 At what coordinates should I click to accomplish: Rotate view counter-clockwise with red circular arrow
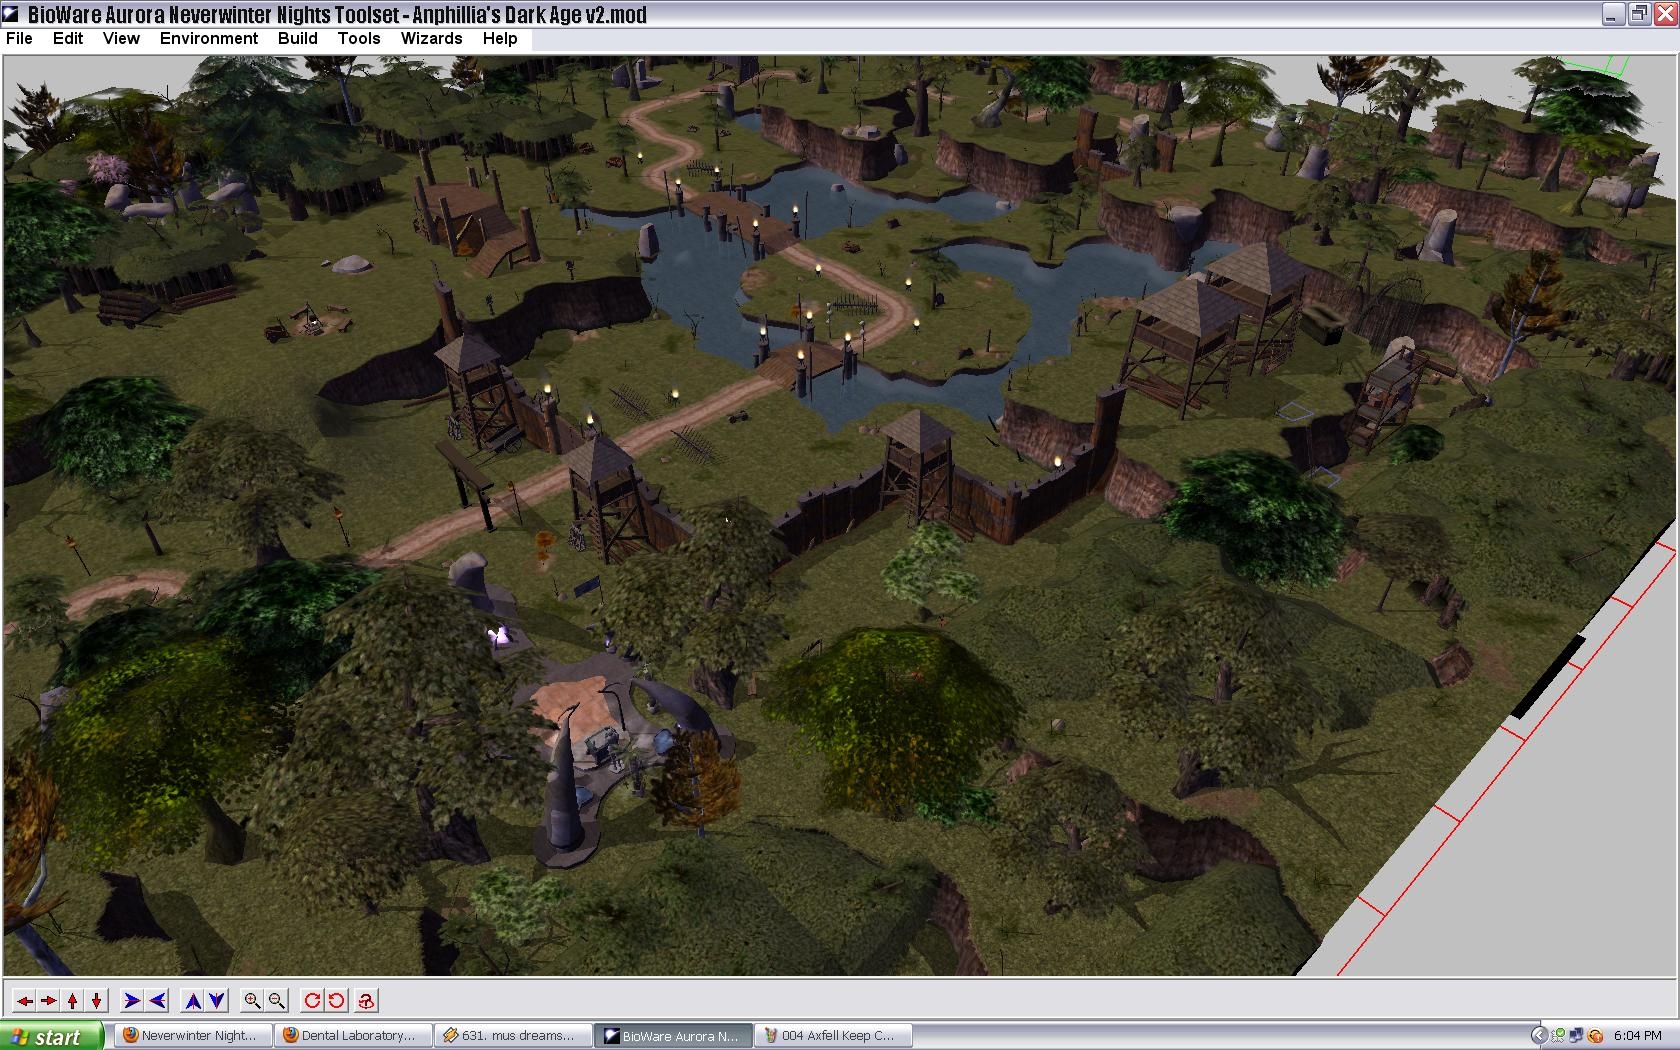(x=336, y=1000)
